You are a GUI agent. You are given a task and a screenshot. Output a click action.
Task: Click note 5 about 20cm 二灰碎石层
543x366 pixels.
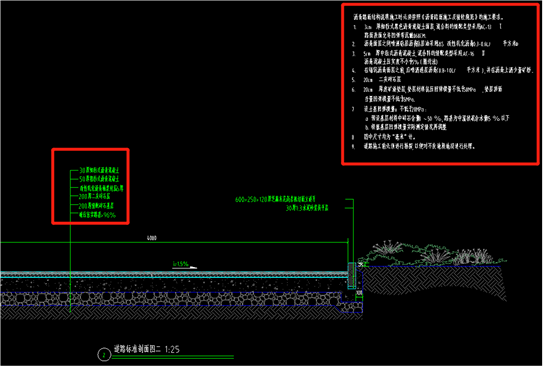[x=376, y=80]
